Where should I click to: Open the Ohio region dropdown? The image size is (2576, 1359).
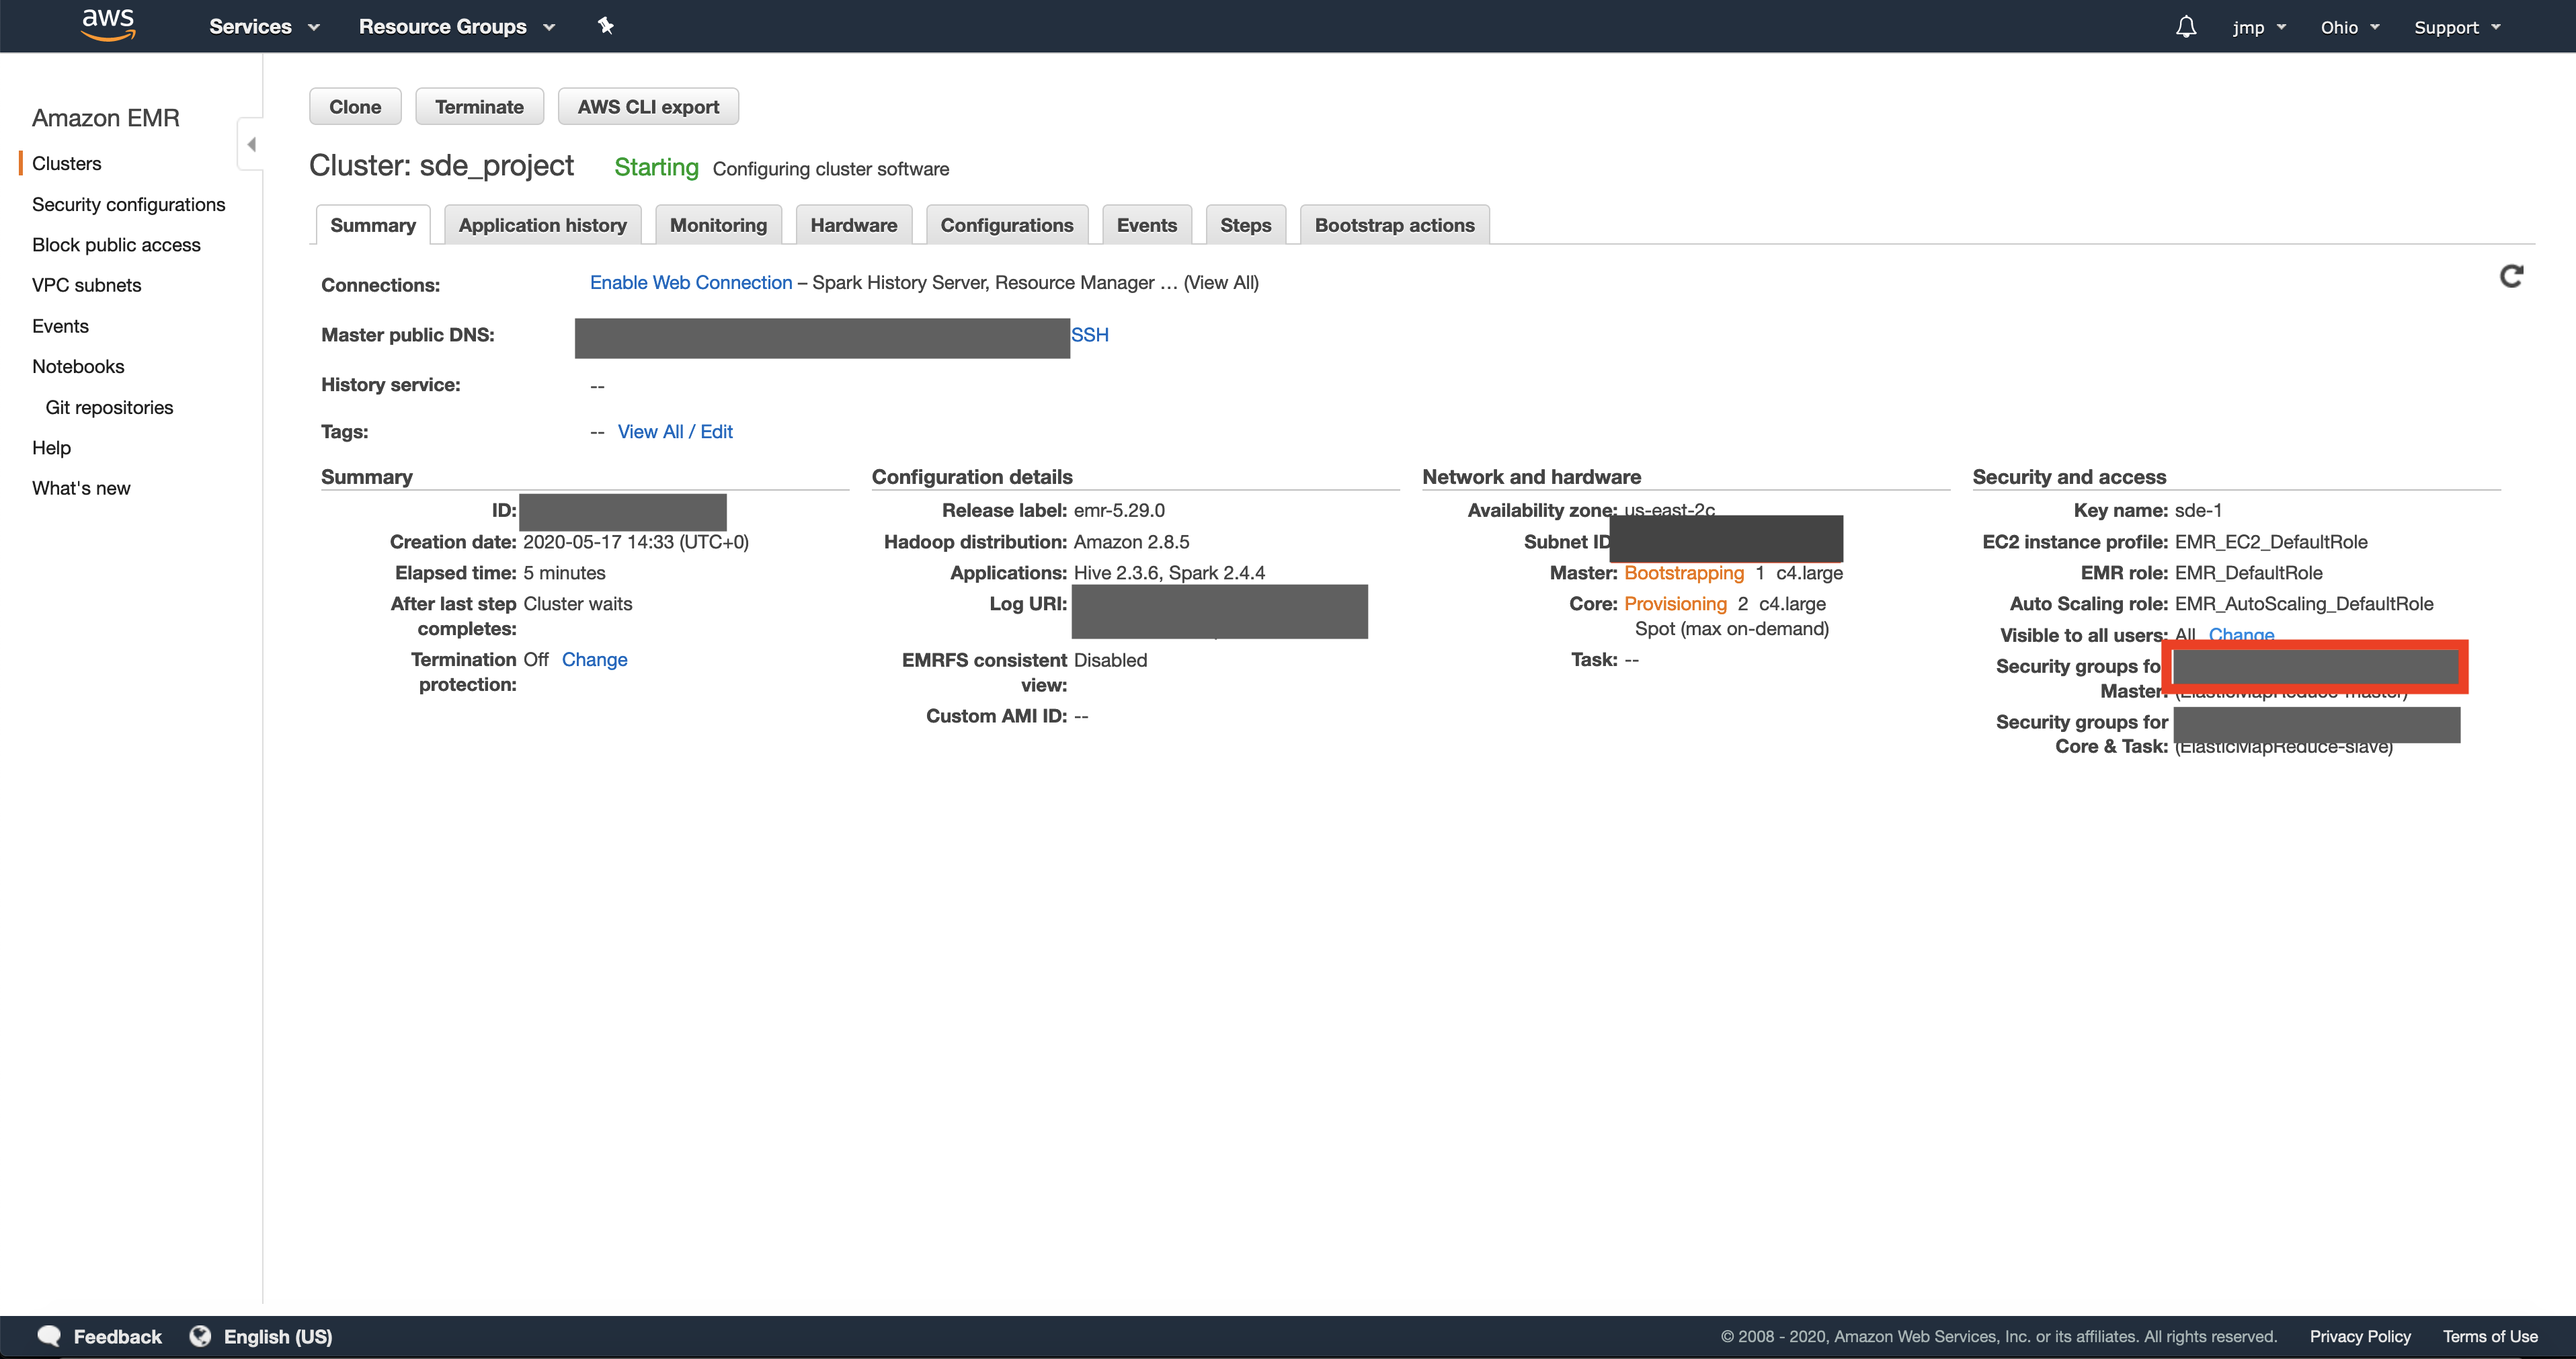(x=2349, y=27)
